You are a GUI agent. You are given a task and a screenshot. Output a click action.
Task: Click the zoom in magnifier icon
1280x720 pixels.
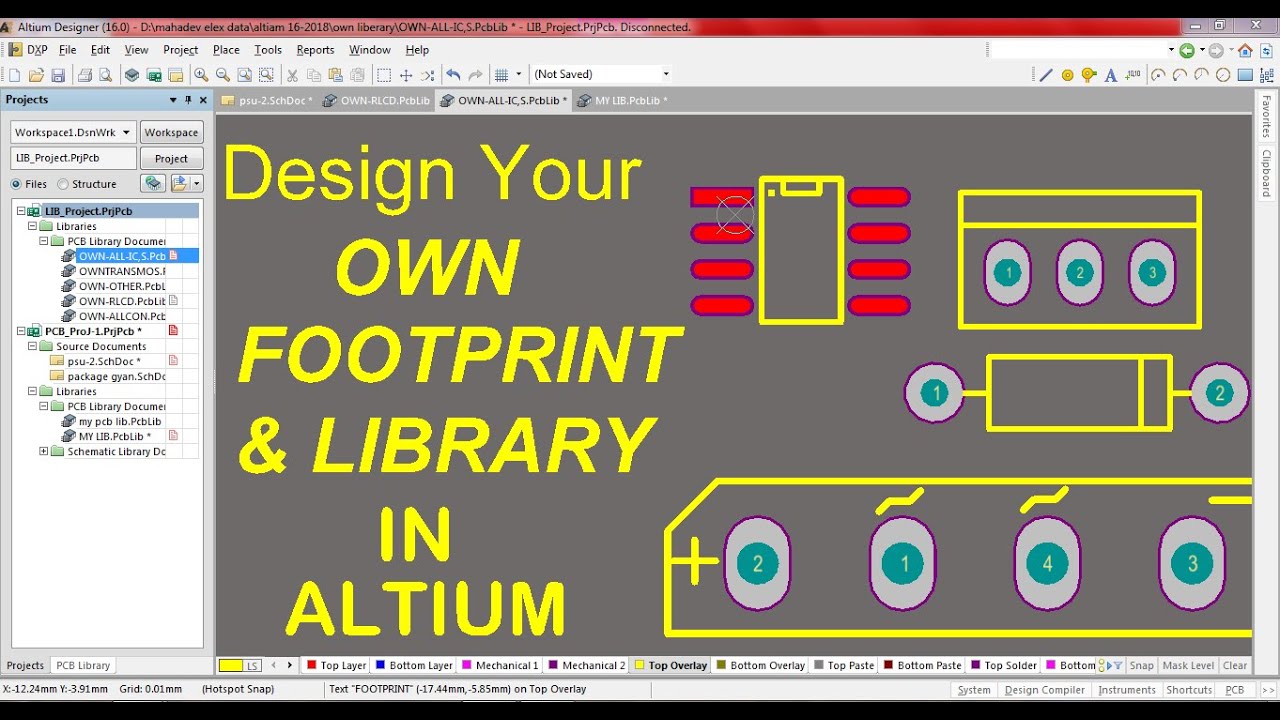(x=201, y=75)
